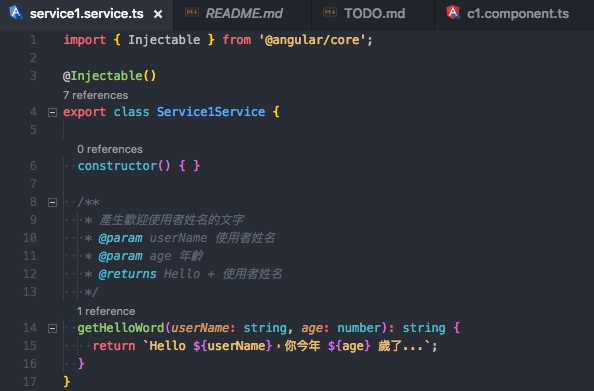The image size is (594, 391).
Task: Collapse the Service1Service class fold
Action: pyautogui.click(x=52, y=112)
